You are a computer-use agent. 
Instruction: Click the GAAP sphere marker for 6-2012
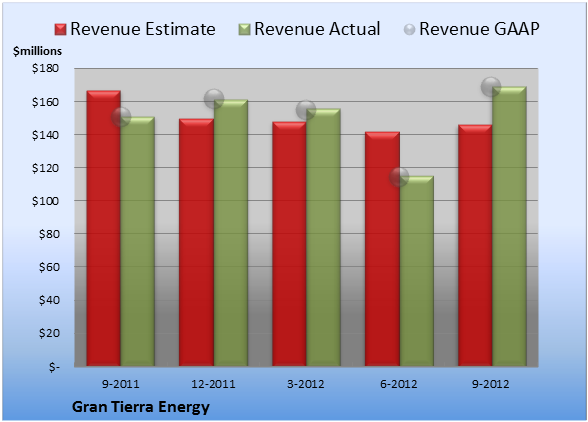[399, 177]
